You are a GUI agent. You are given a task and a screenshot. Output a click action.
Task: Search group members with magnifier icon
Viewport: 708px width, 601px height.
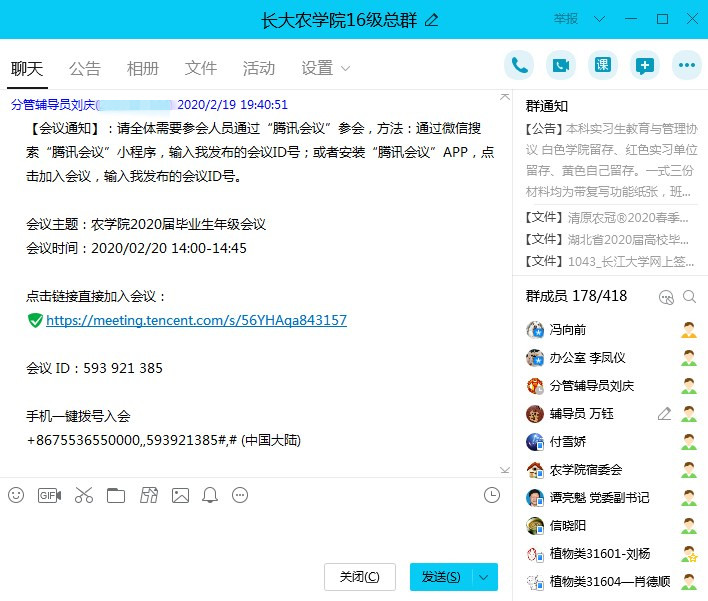click(689, 297)
